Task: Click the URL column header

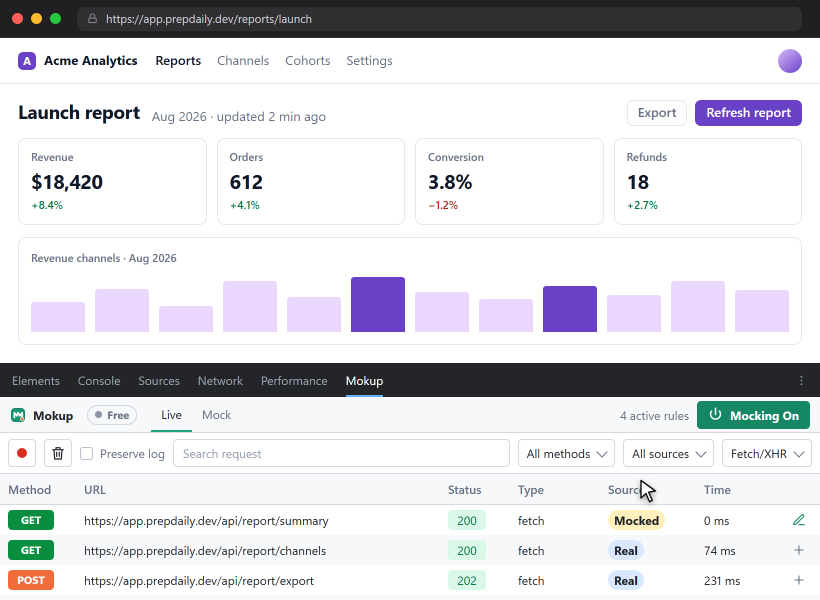Action: coord(95,490)
